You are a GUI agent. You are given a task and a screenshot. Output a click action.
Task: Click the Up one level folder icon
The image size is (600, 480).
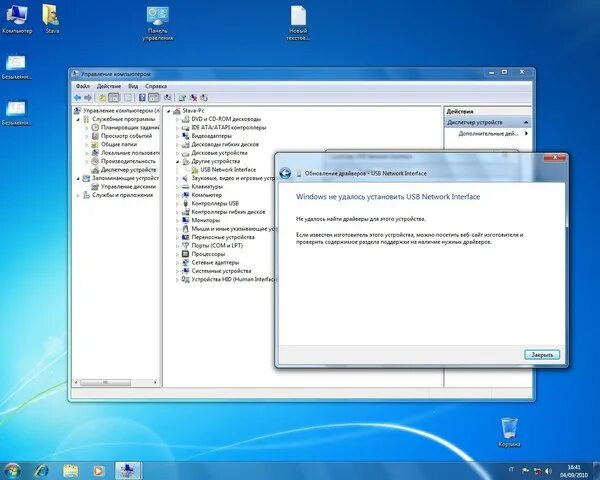(103, 98)
